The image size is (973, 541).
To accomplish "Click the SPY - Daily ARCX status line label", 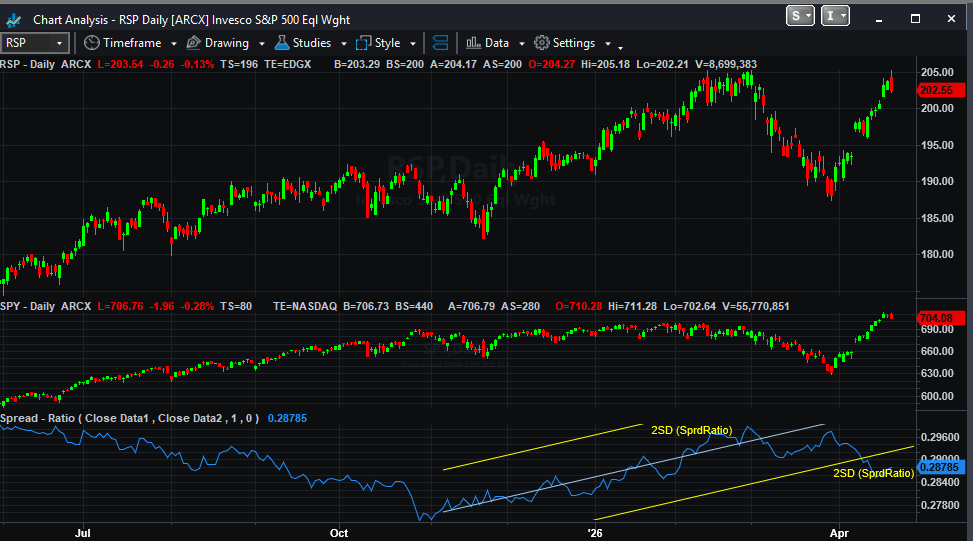I will click(46, 306).
